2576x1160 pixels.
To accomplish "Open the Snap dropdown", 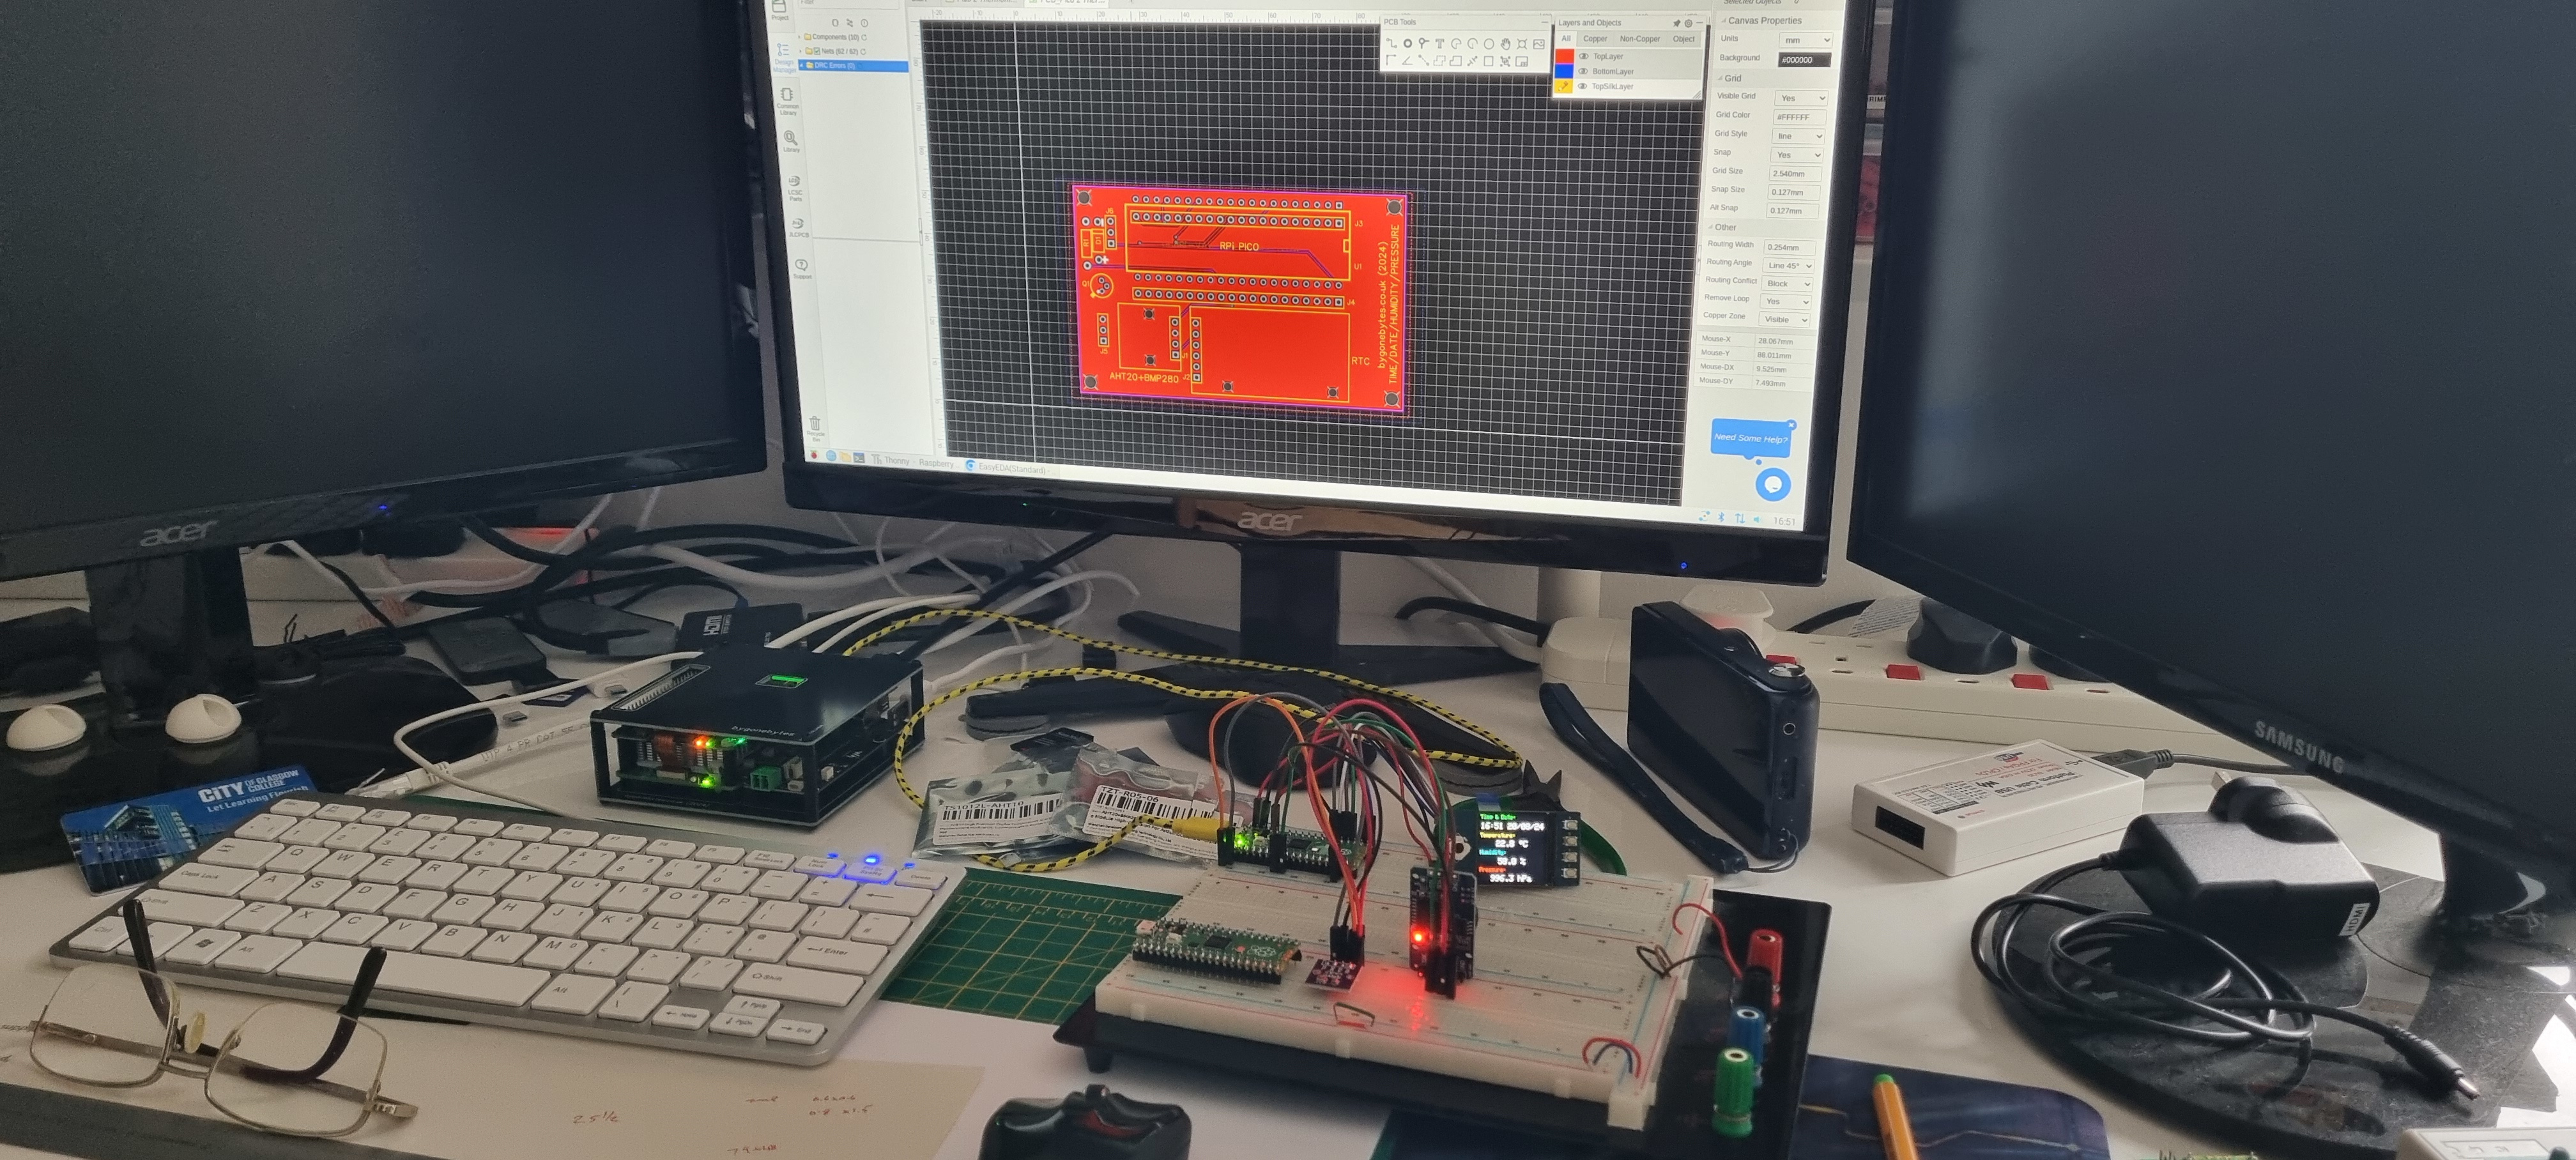I will 1797,155.
